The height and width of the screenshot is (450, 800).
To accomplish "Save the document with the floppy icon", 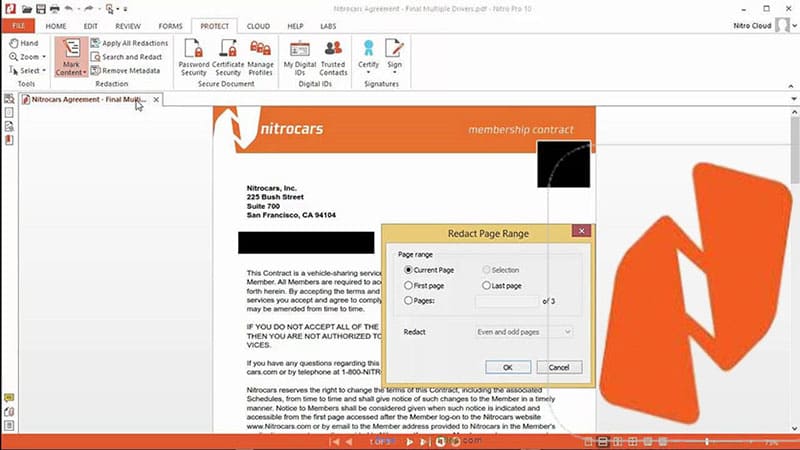I will point(41,9).
